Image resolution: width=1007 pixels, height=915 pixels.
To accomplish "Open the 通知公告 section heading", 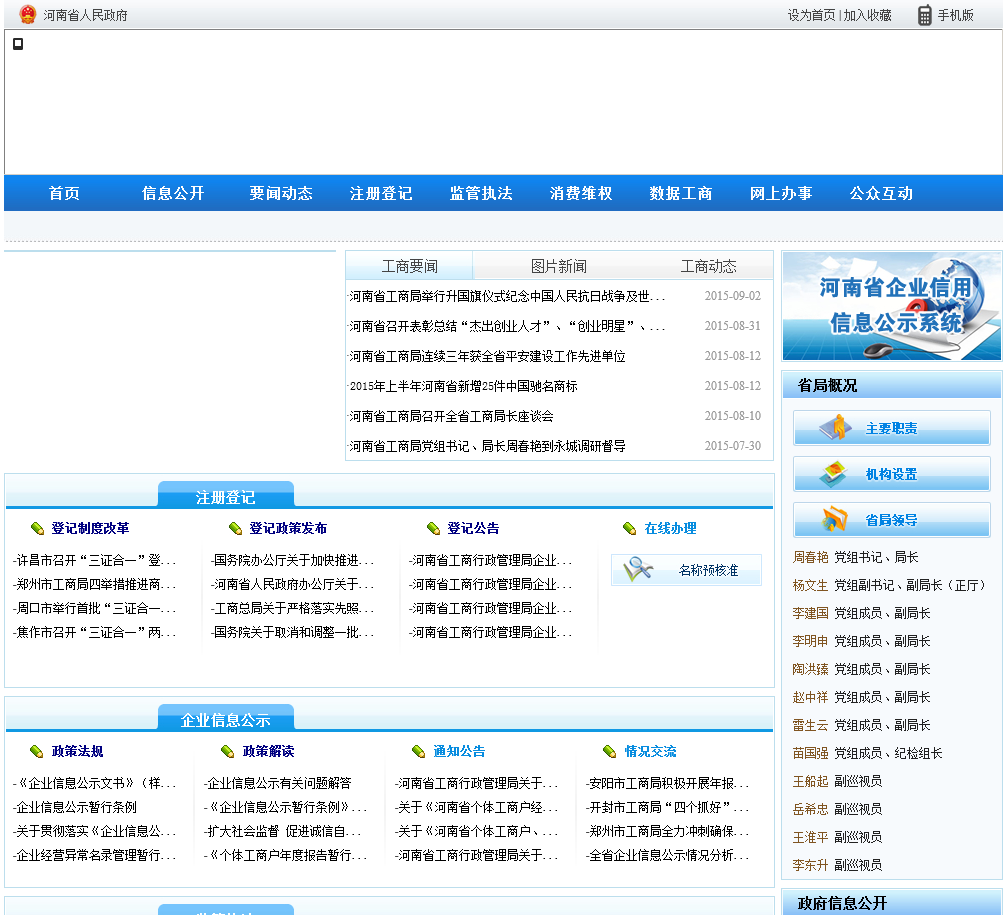I will coord(459,751).
